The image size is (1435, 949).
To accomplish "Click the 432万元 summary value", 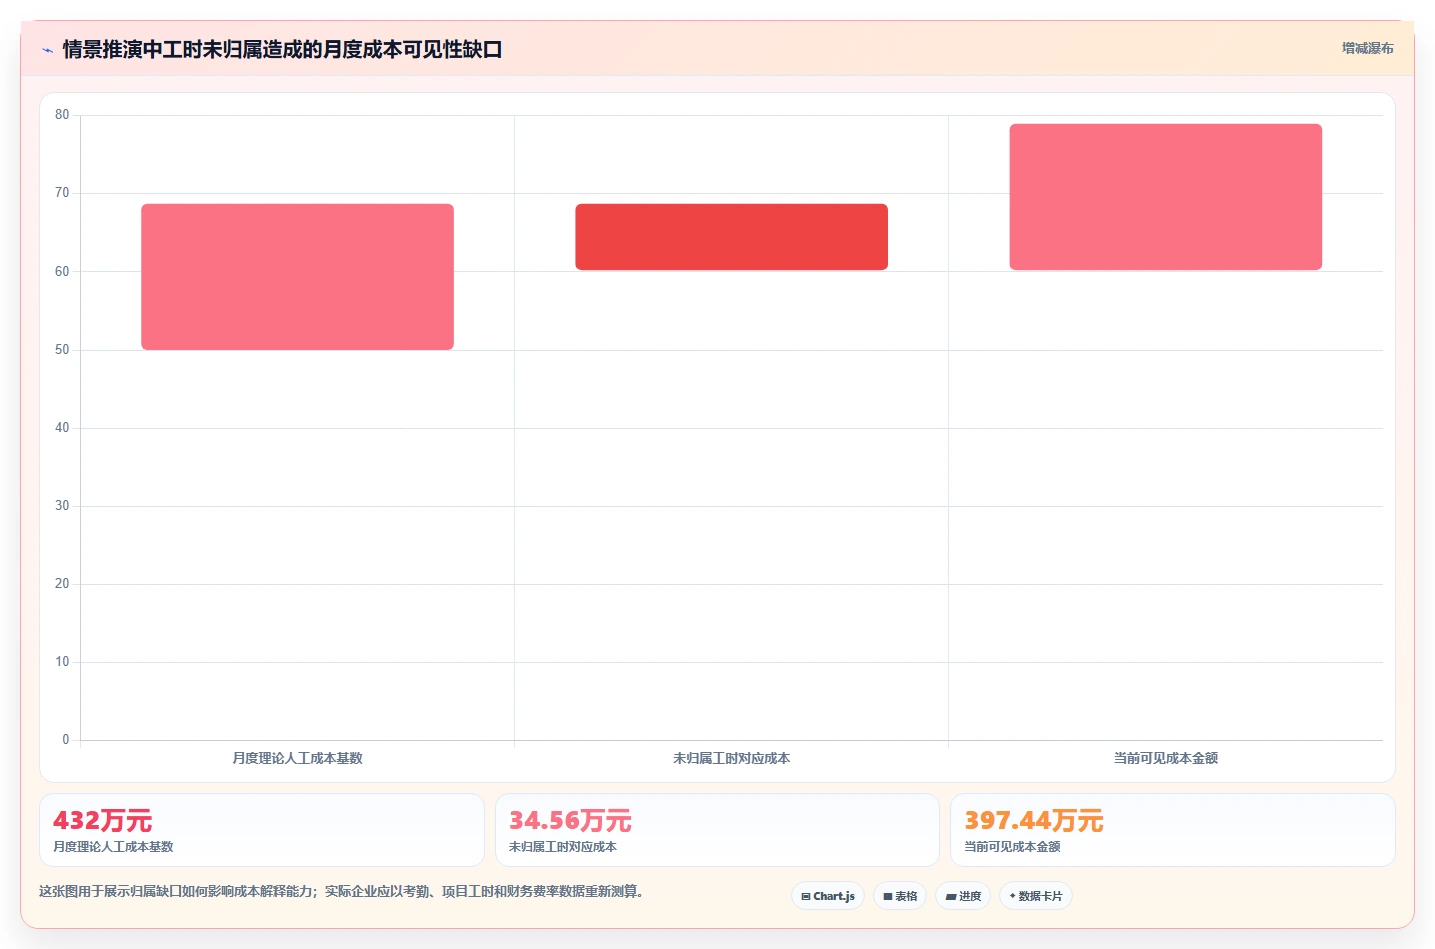I will point(102,821).
